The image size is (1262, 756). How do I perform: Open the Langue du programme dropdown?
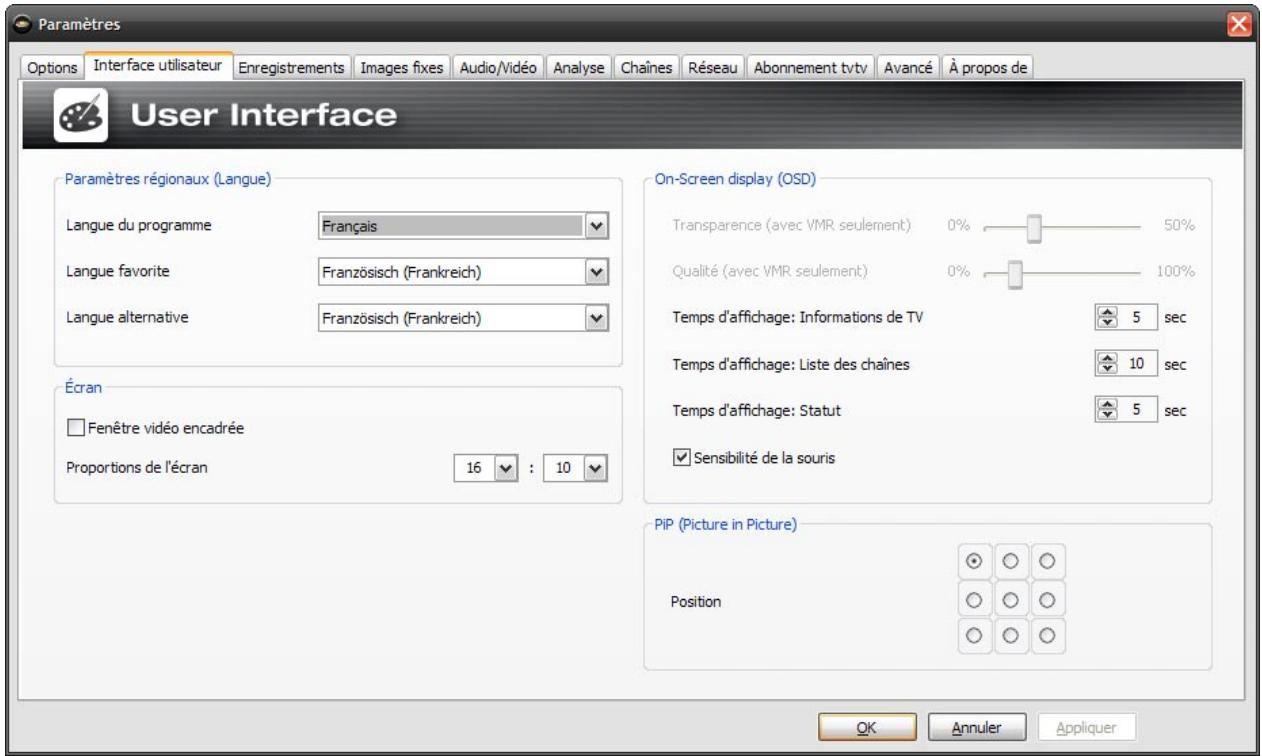pyautogui.click(x=595, y=224)
